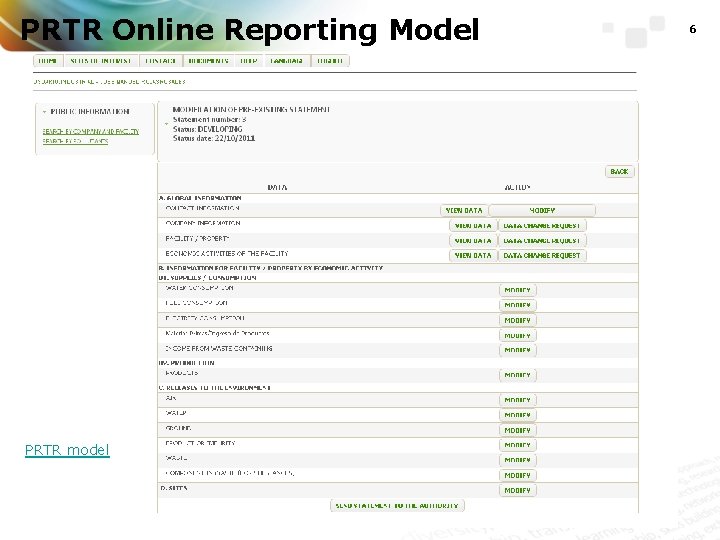Open the Home tab

pyautogui.click(x=48, y=61)
